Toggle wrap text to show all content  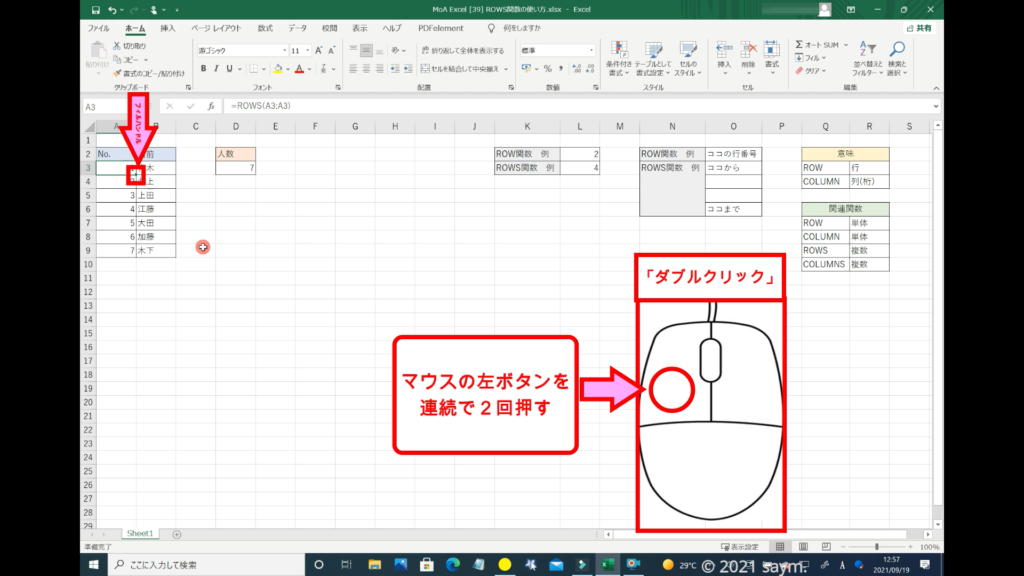click(x=460, y=50)
